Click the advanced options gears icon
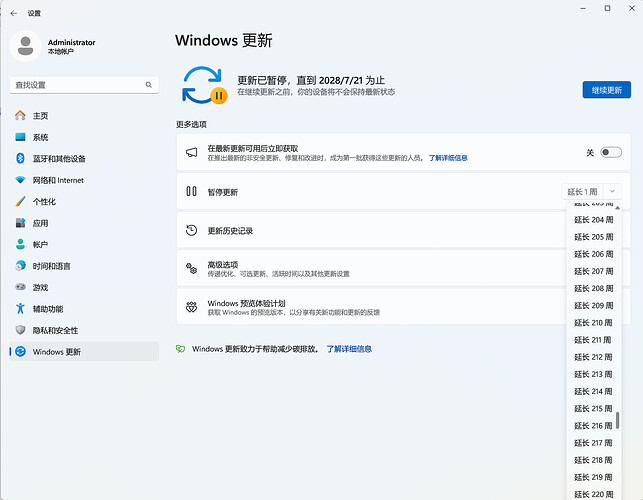The image size is (643, 500). pyautogui.click(x=192, y=269)
